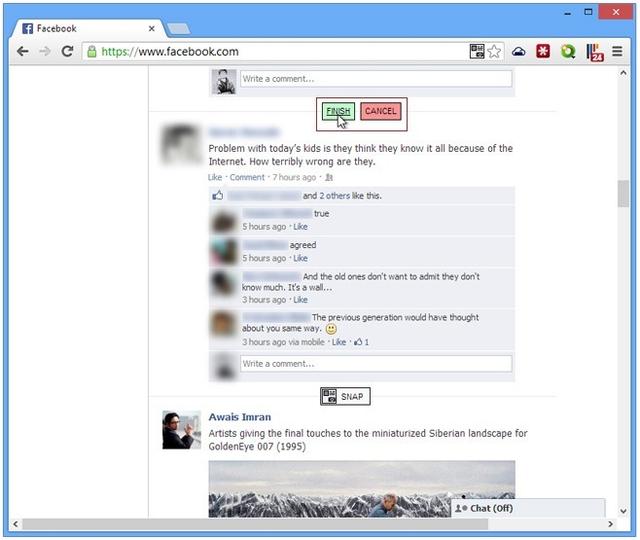The image size is (640, 540).
Task: Maximize the browser window
Action: 588,12
